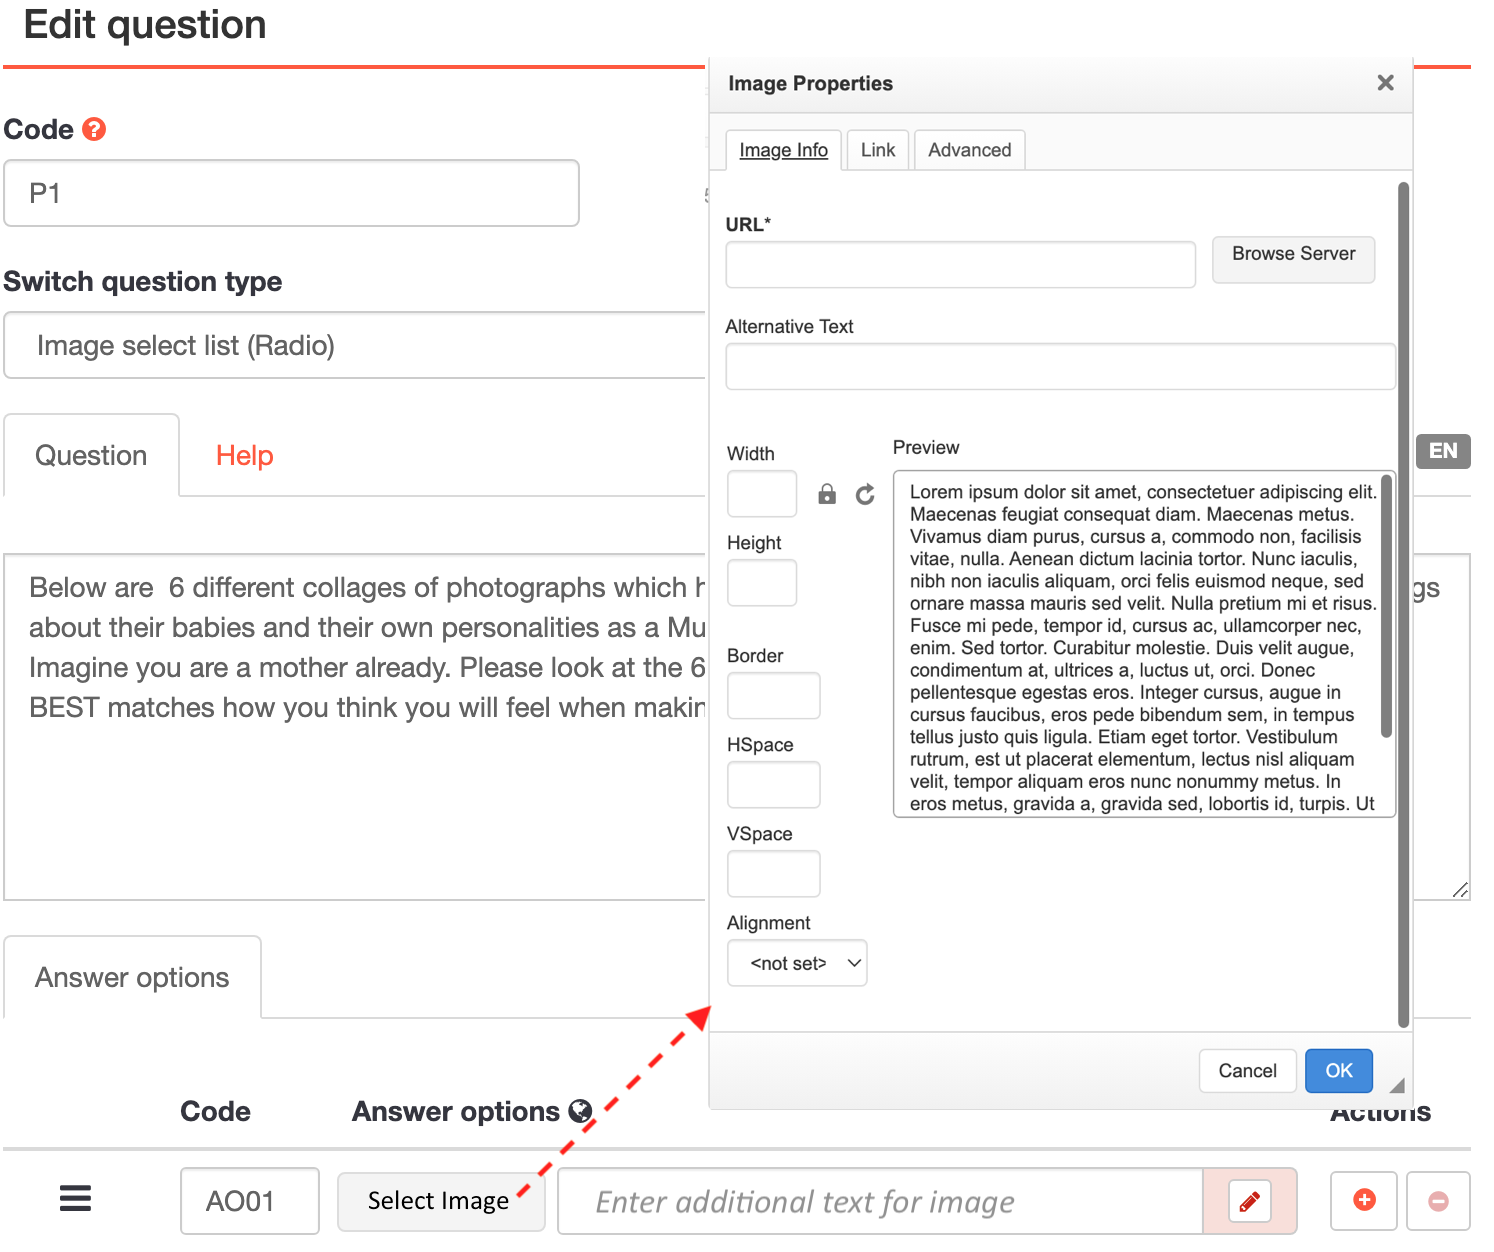Open Switch question type selector
This screenshot has width=1494, height=1252.
coord(355,346)
